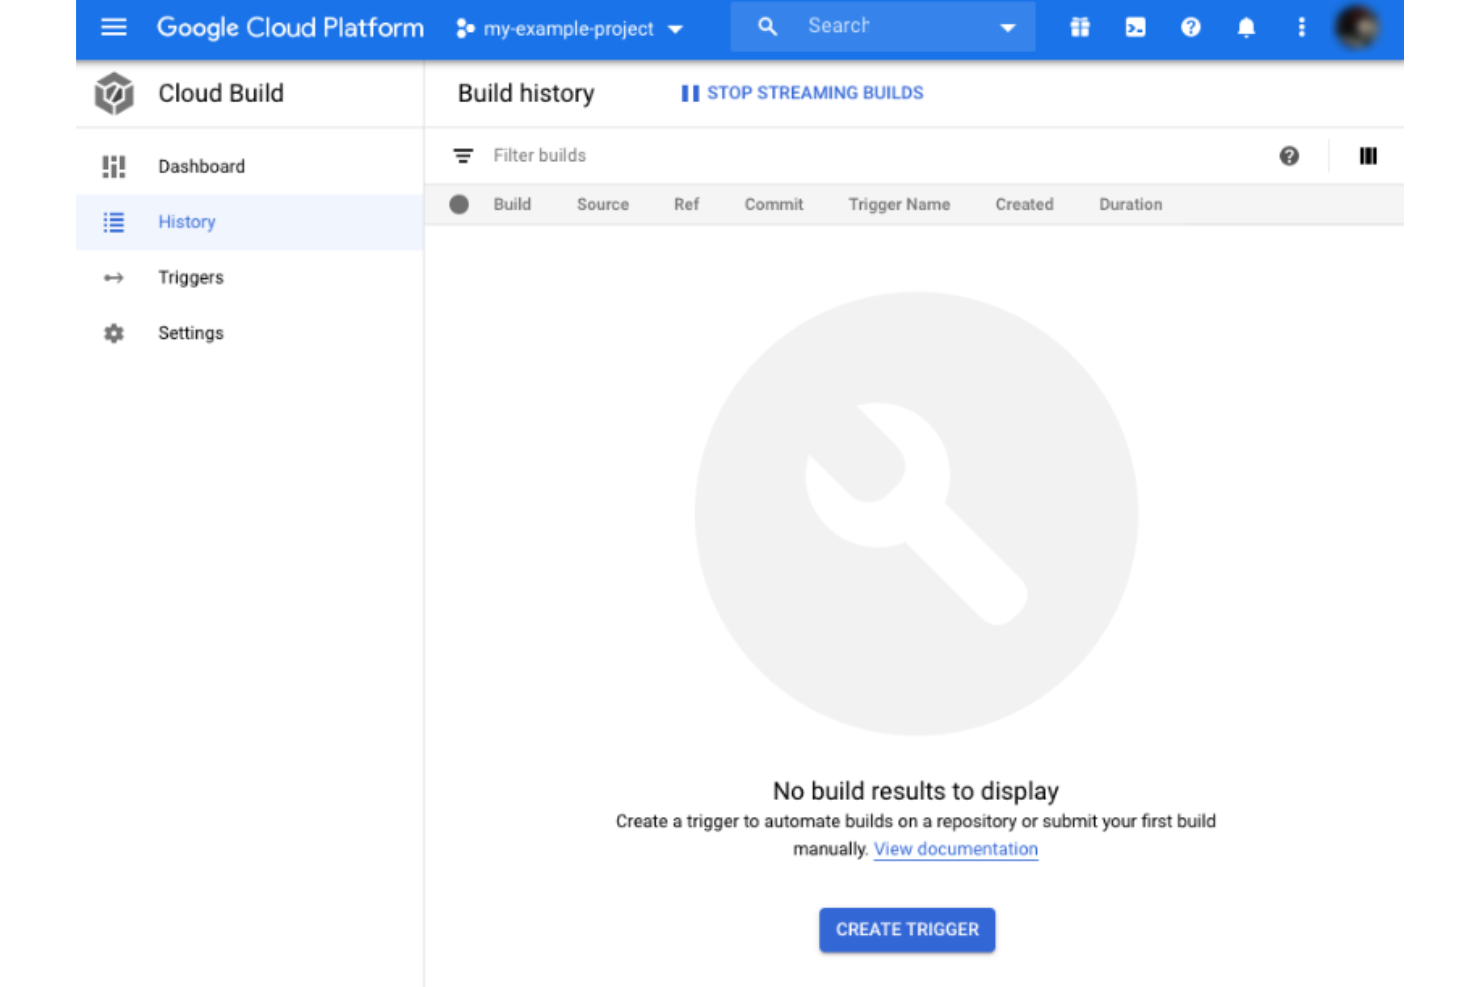Click the pause icon beside Stop Streaming
Viewport: 1480px width, 987px height.
tap(690, 93)
